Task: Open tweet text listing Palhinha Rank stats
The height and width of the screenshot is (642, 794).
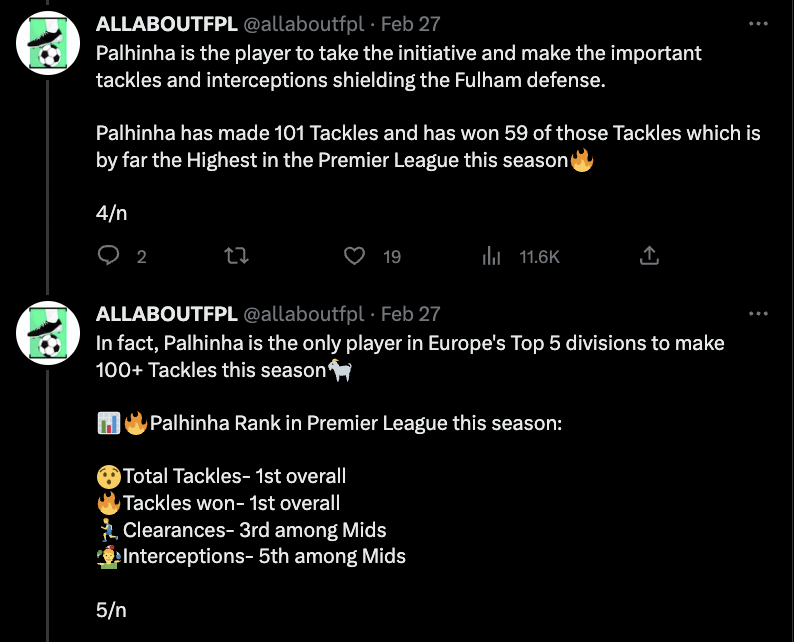Action: coord(330,423)
